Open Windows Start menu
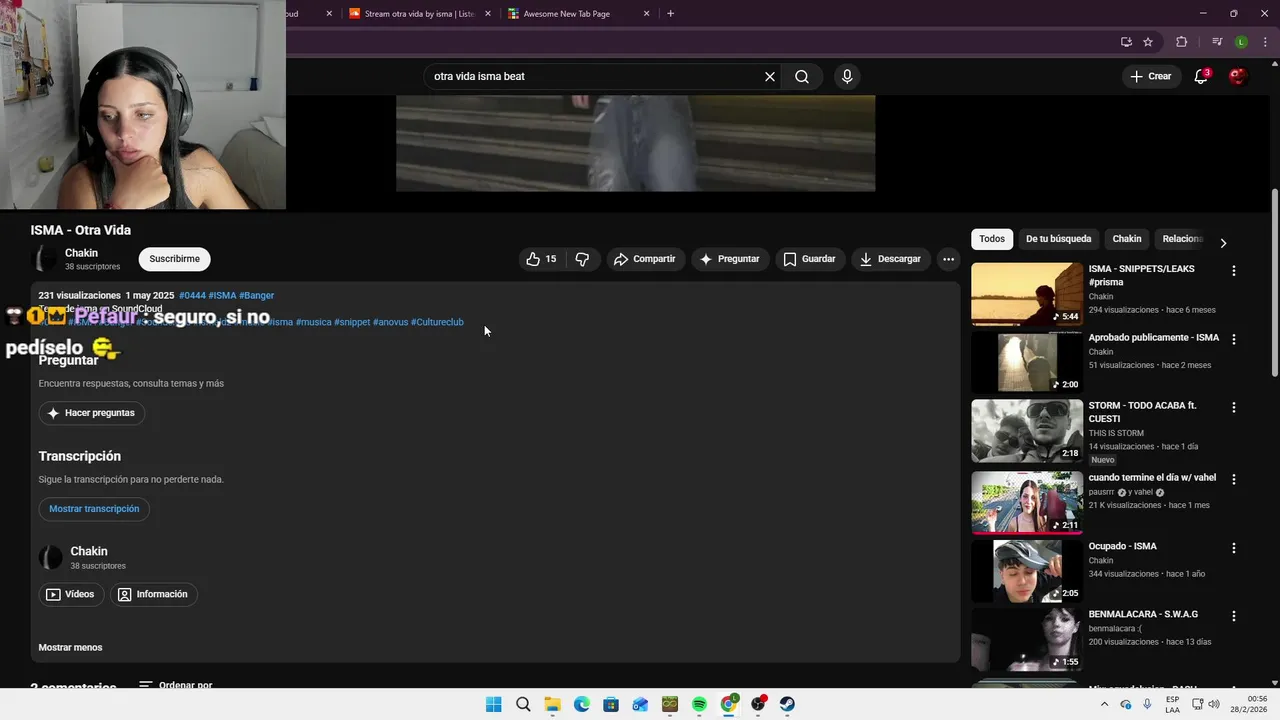Screen dimensions: 1280x720 click(494, 705)
